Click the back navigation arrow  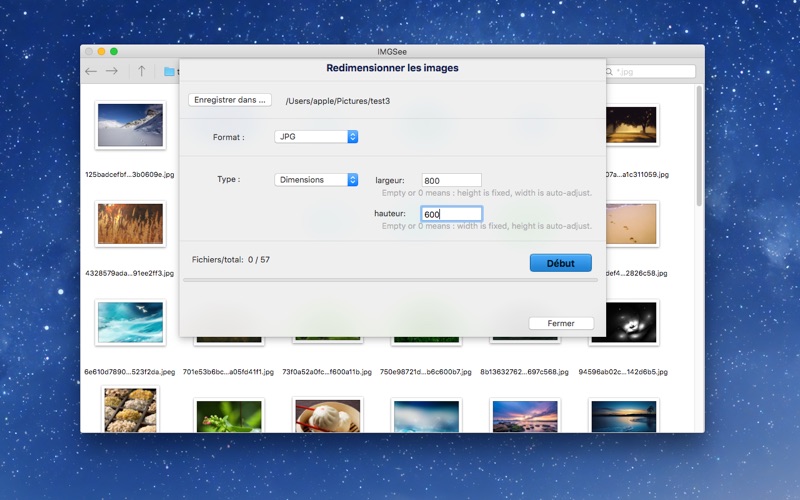pos(91,71)
